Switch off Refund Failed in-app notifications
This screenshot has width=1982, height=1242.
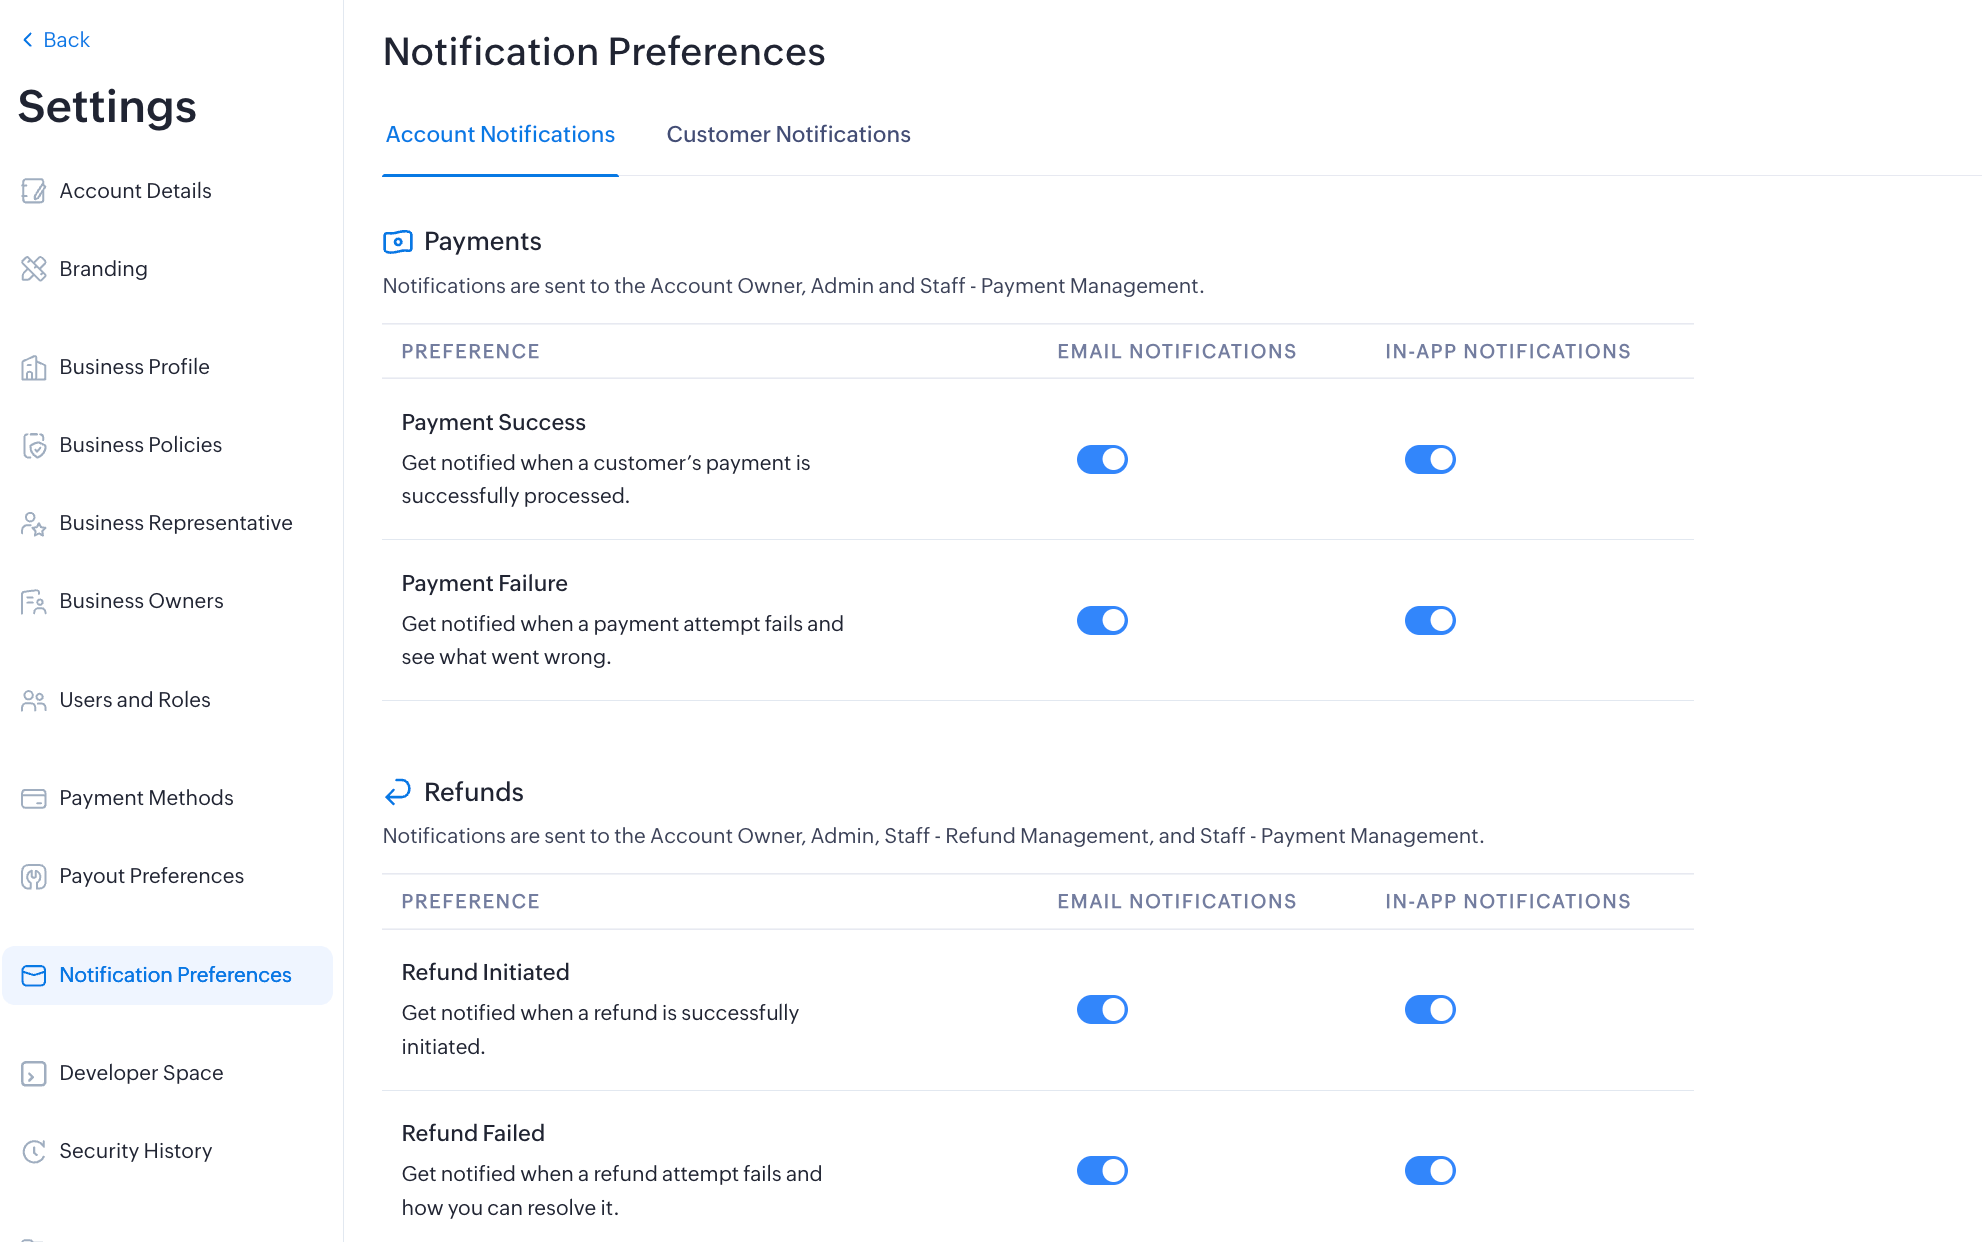1430,1171
